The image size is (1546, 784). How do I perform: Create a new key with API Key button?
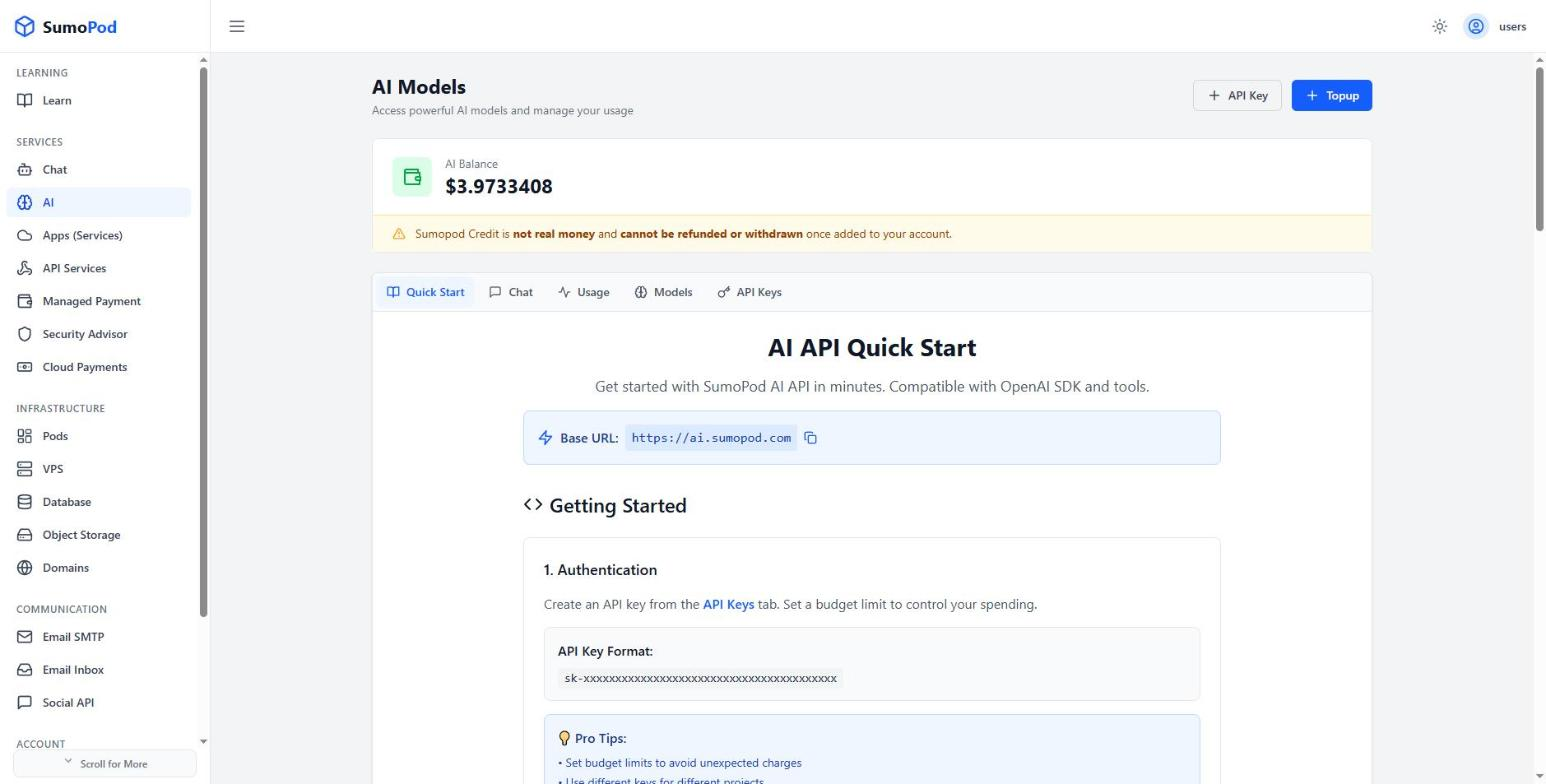[x=1237, y=96]
